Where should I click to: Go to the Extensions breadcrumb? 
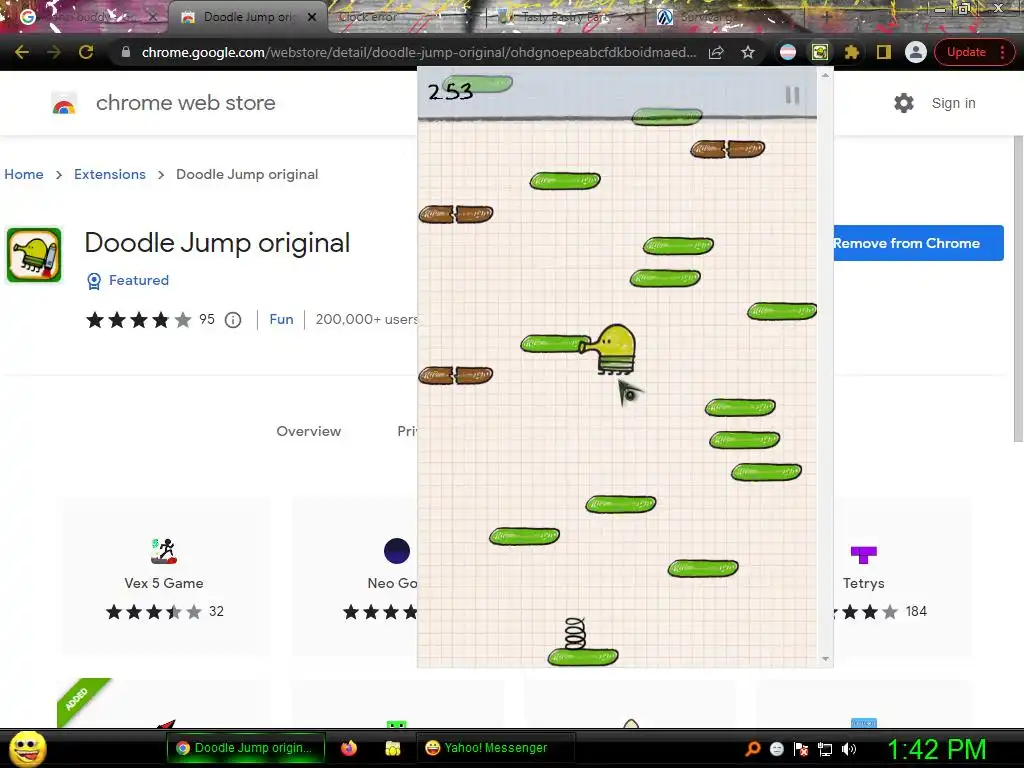(110, 174)
